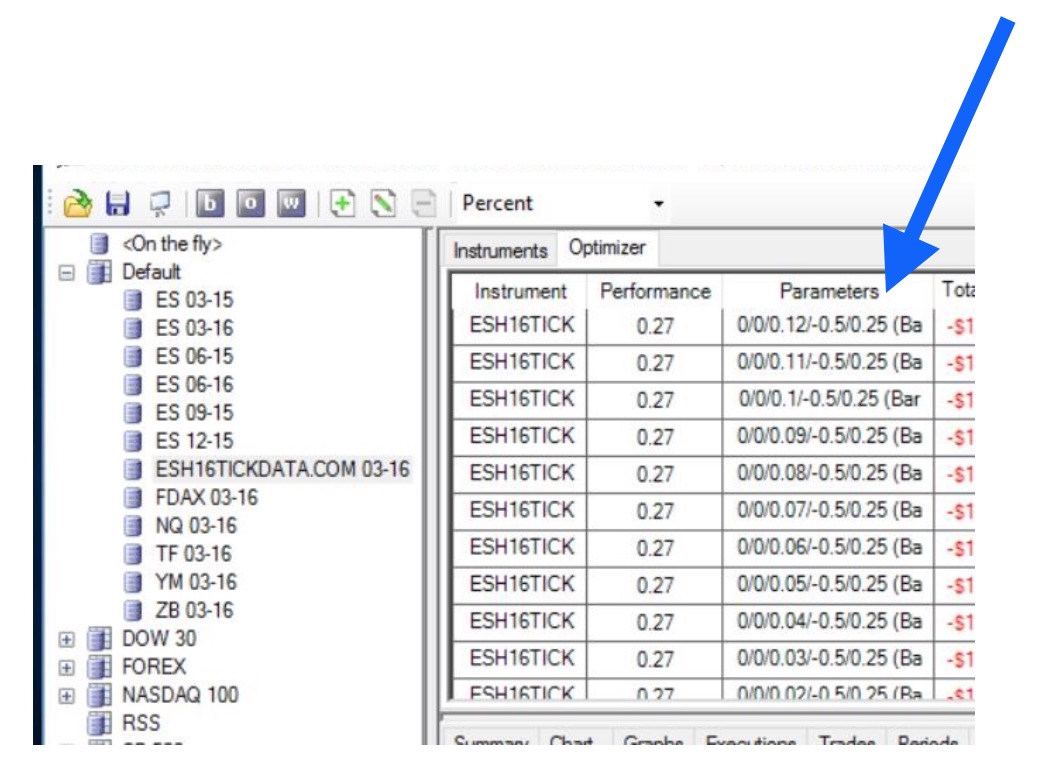Sort by the Parameters column header
1062x766 pixels.
click(x=828, y=292)
